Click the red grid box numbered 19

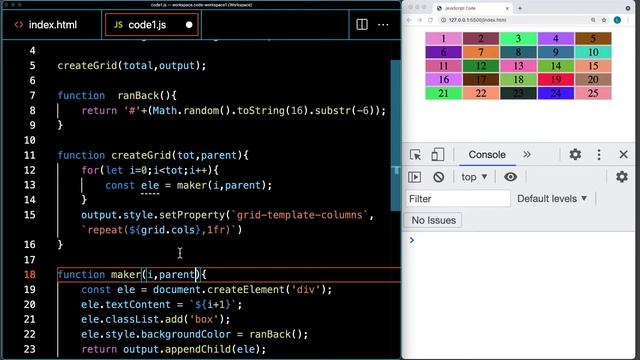click(x=556, y=80)
